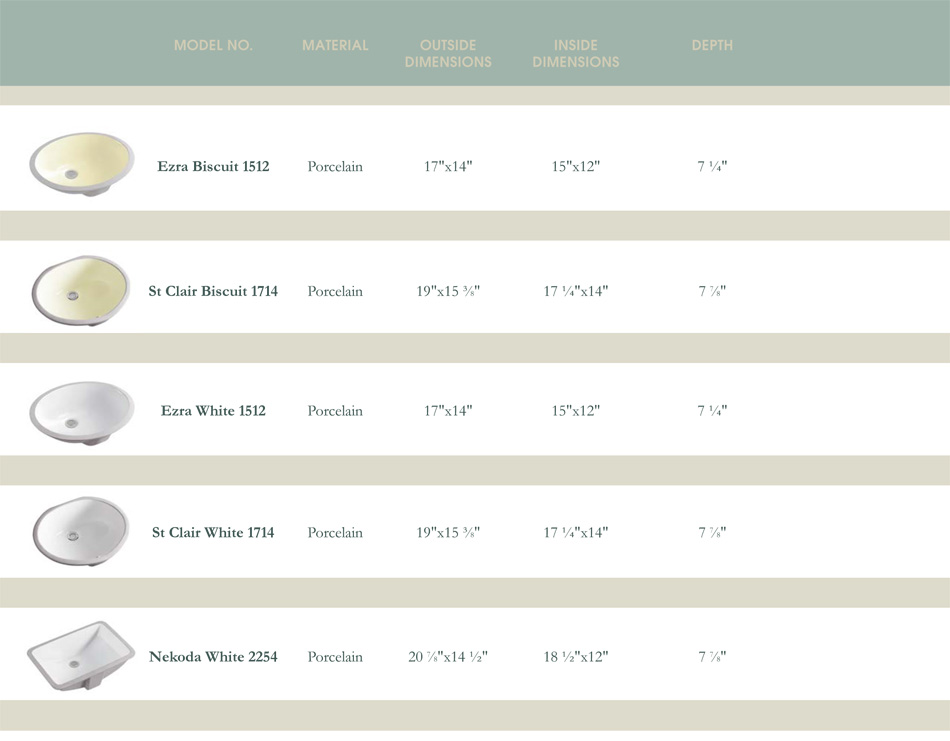Click the INSIDE DIMENSIONS column header
The width and height of the screenshot is (950, 741).
click(576, 53)
